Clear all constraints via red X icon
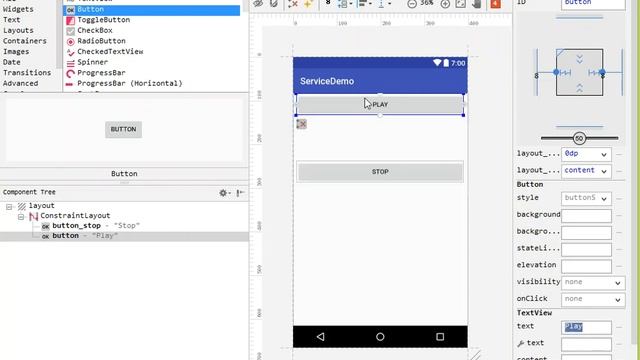The image size is (640, 360). pyautogui.click(x=293, y=4)
